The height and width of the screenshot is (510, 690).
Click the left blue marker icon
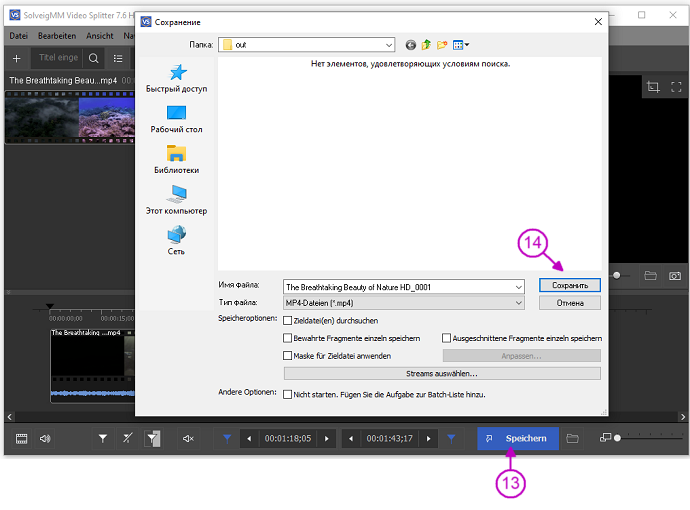[x=227, y=438]
